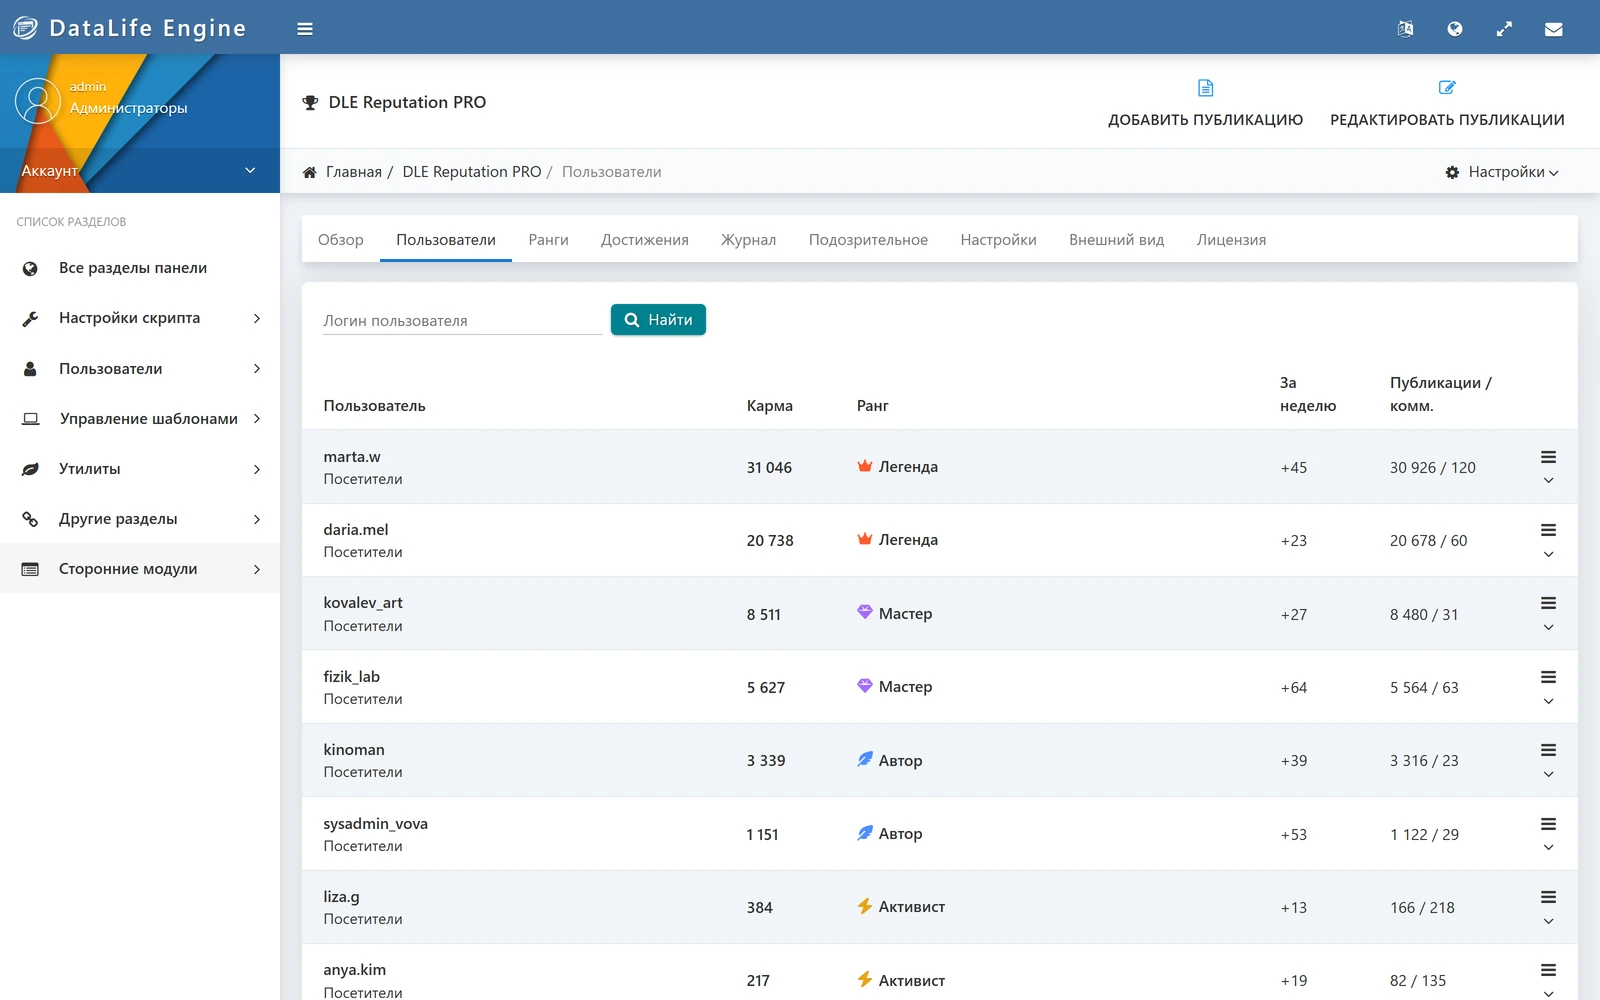Click the globe icon in top header

[x=1455, y=29]
